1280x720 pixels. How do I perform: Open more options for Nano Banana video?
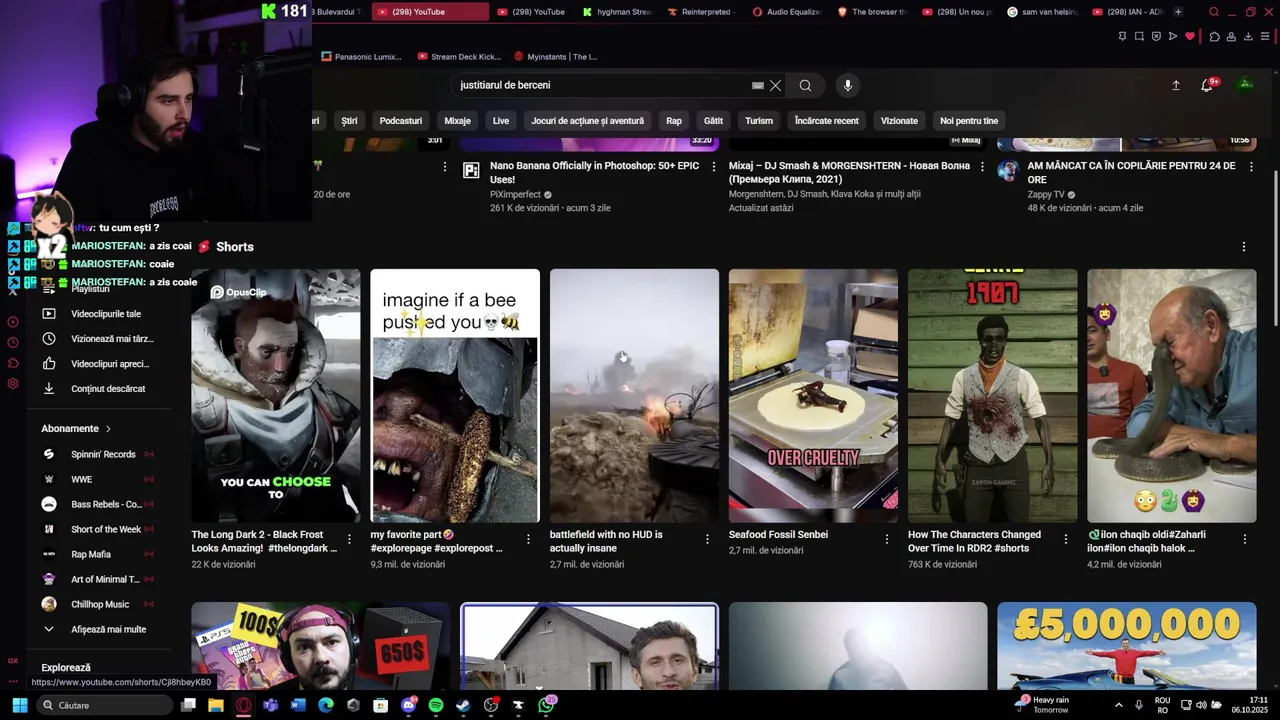point(713,167)
